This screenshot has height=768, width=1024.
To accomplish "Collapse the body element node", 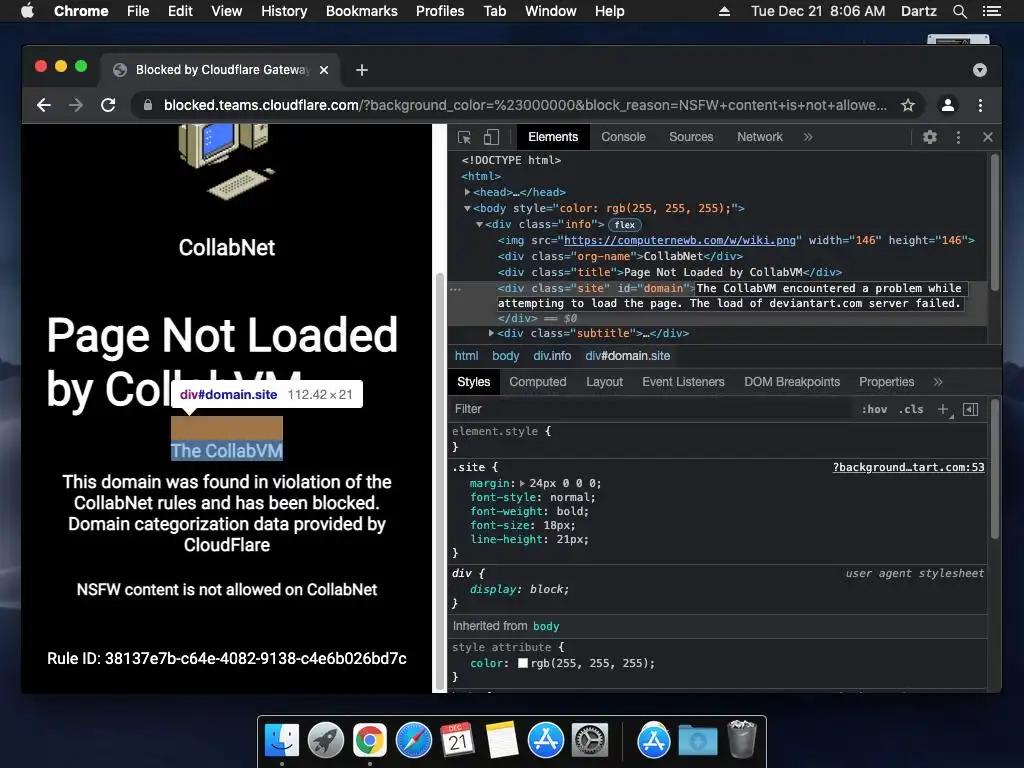I will tap(467, 208).
